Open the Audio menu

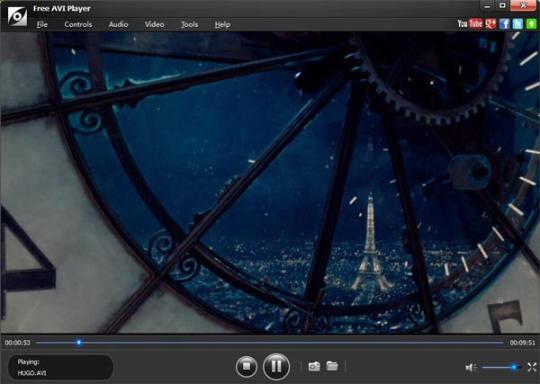(x=118, y=24)
